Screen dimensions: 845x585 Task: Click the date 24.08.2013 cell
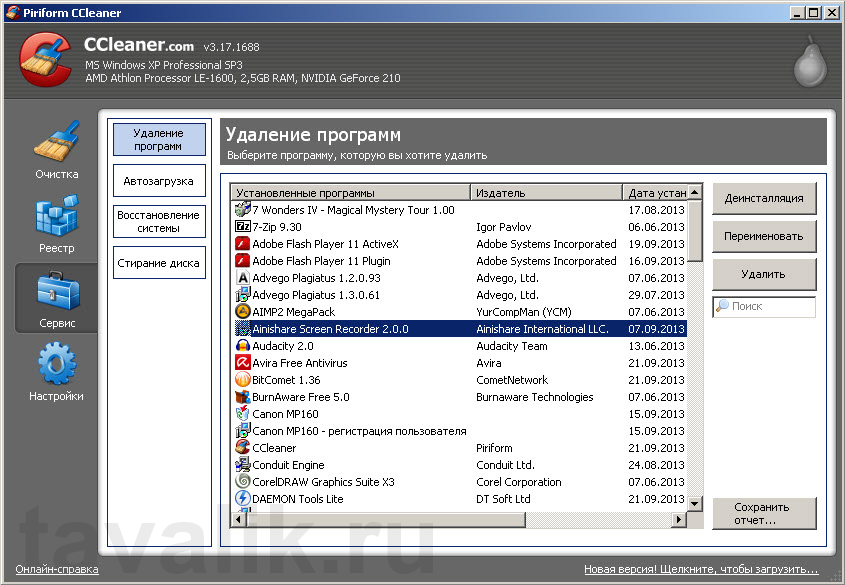(656, 465)
